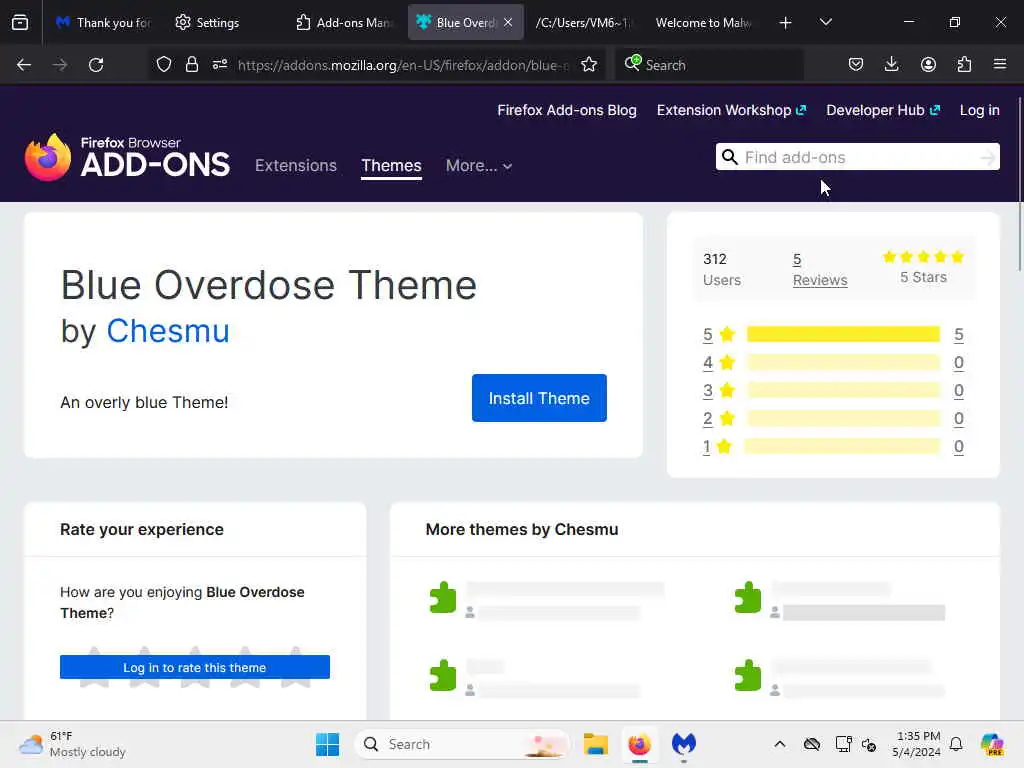The height and width of the screenshot is (768, 1024).
Task: Close the Blue Overdose tab
Action: click(x=508, y=22)
